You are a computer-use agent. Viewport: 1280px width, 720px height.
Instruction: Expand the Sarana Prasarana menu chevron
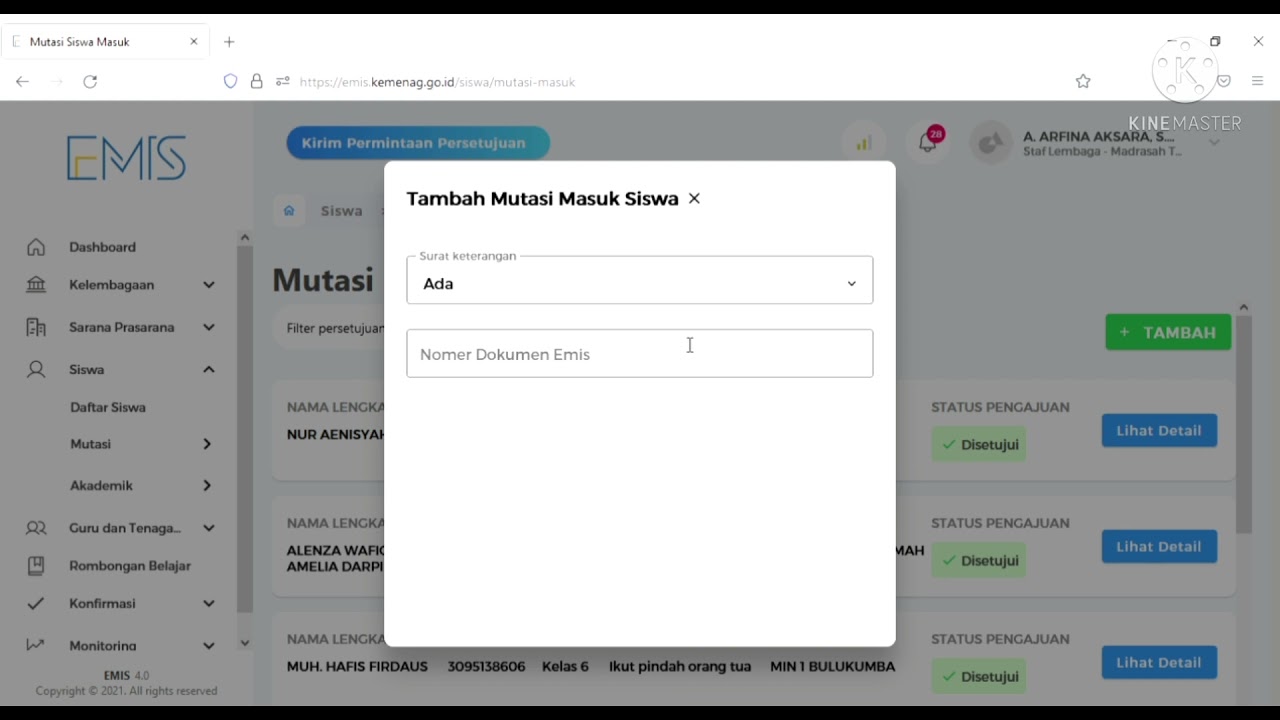209,327
